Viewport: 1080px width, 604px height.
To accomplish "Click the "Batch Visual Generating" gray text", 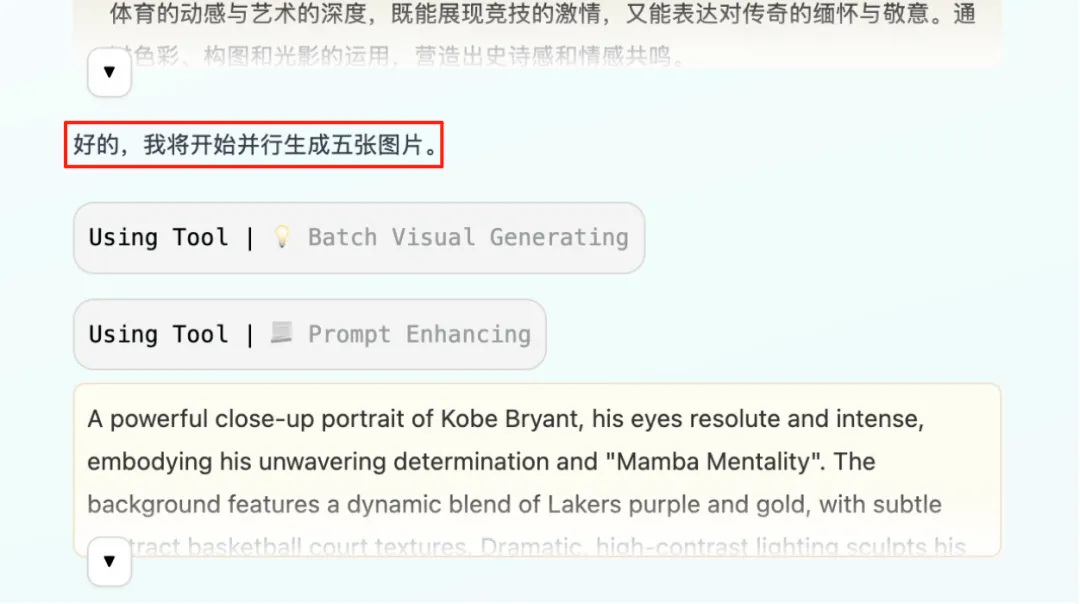I will coord(467,238).
